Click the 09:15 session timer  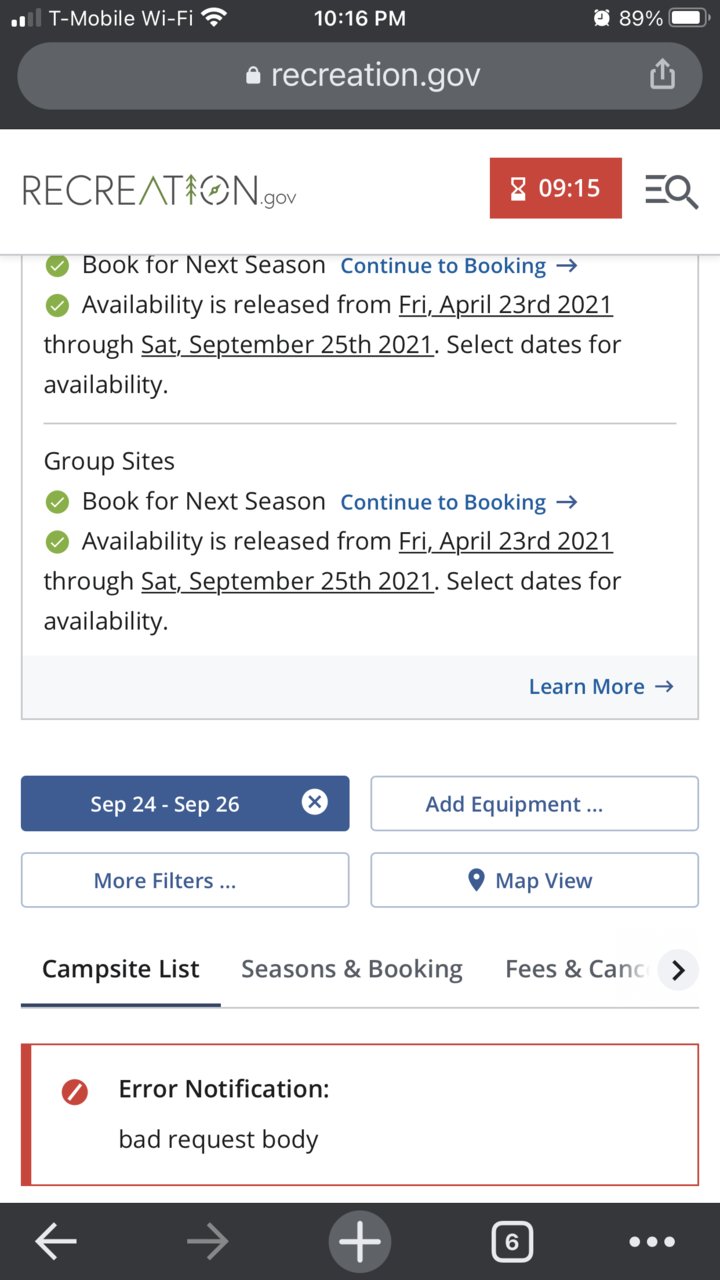[x=556, y=188]
